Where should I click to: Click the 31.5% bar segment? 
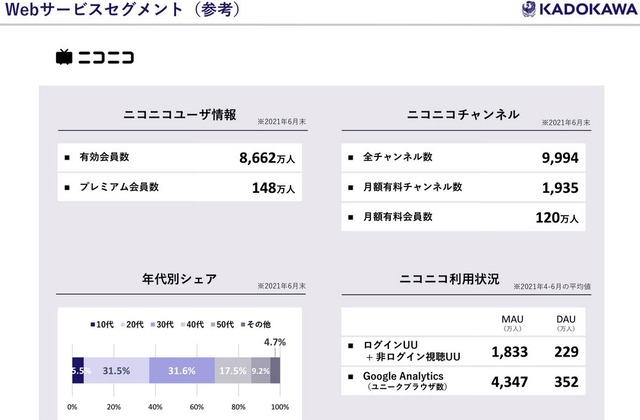[x=116, y=371]
